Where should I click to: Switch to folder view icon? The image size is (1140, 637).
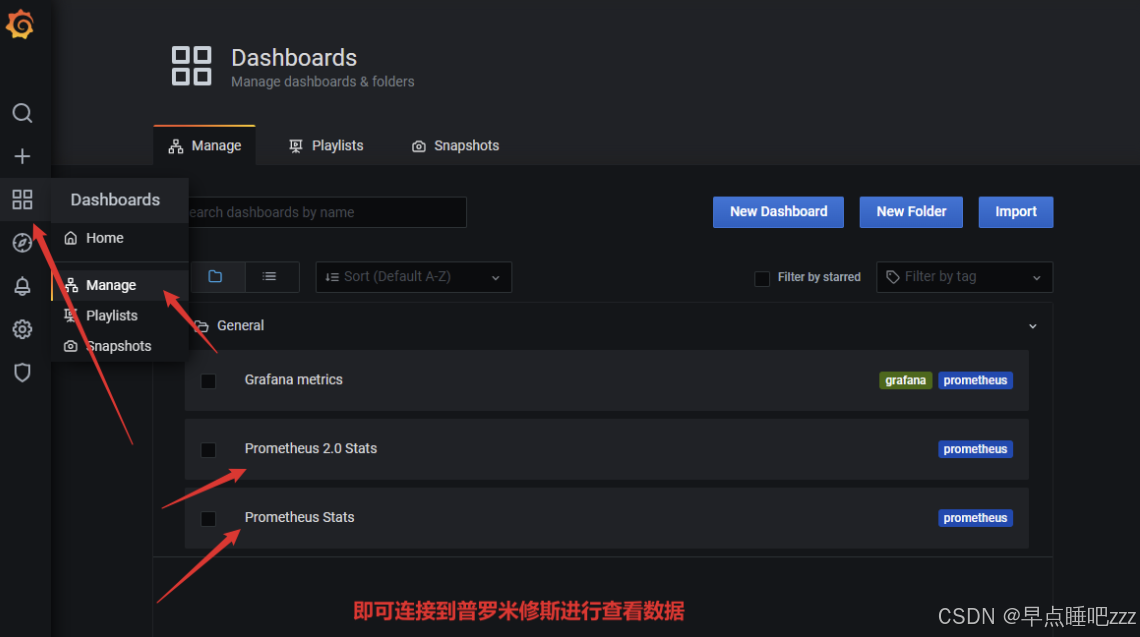[x=215, y=276]
